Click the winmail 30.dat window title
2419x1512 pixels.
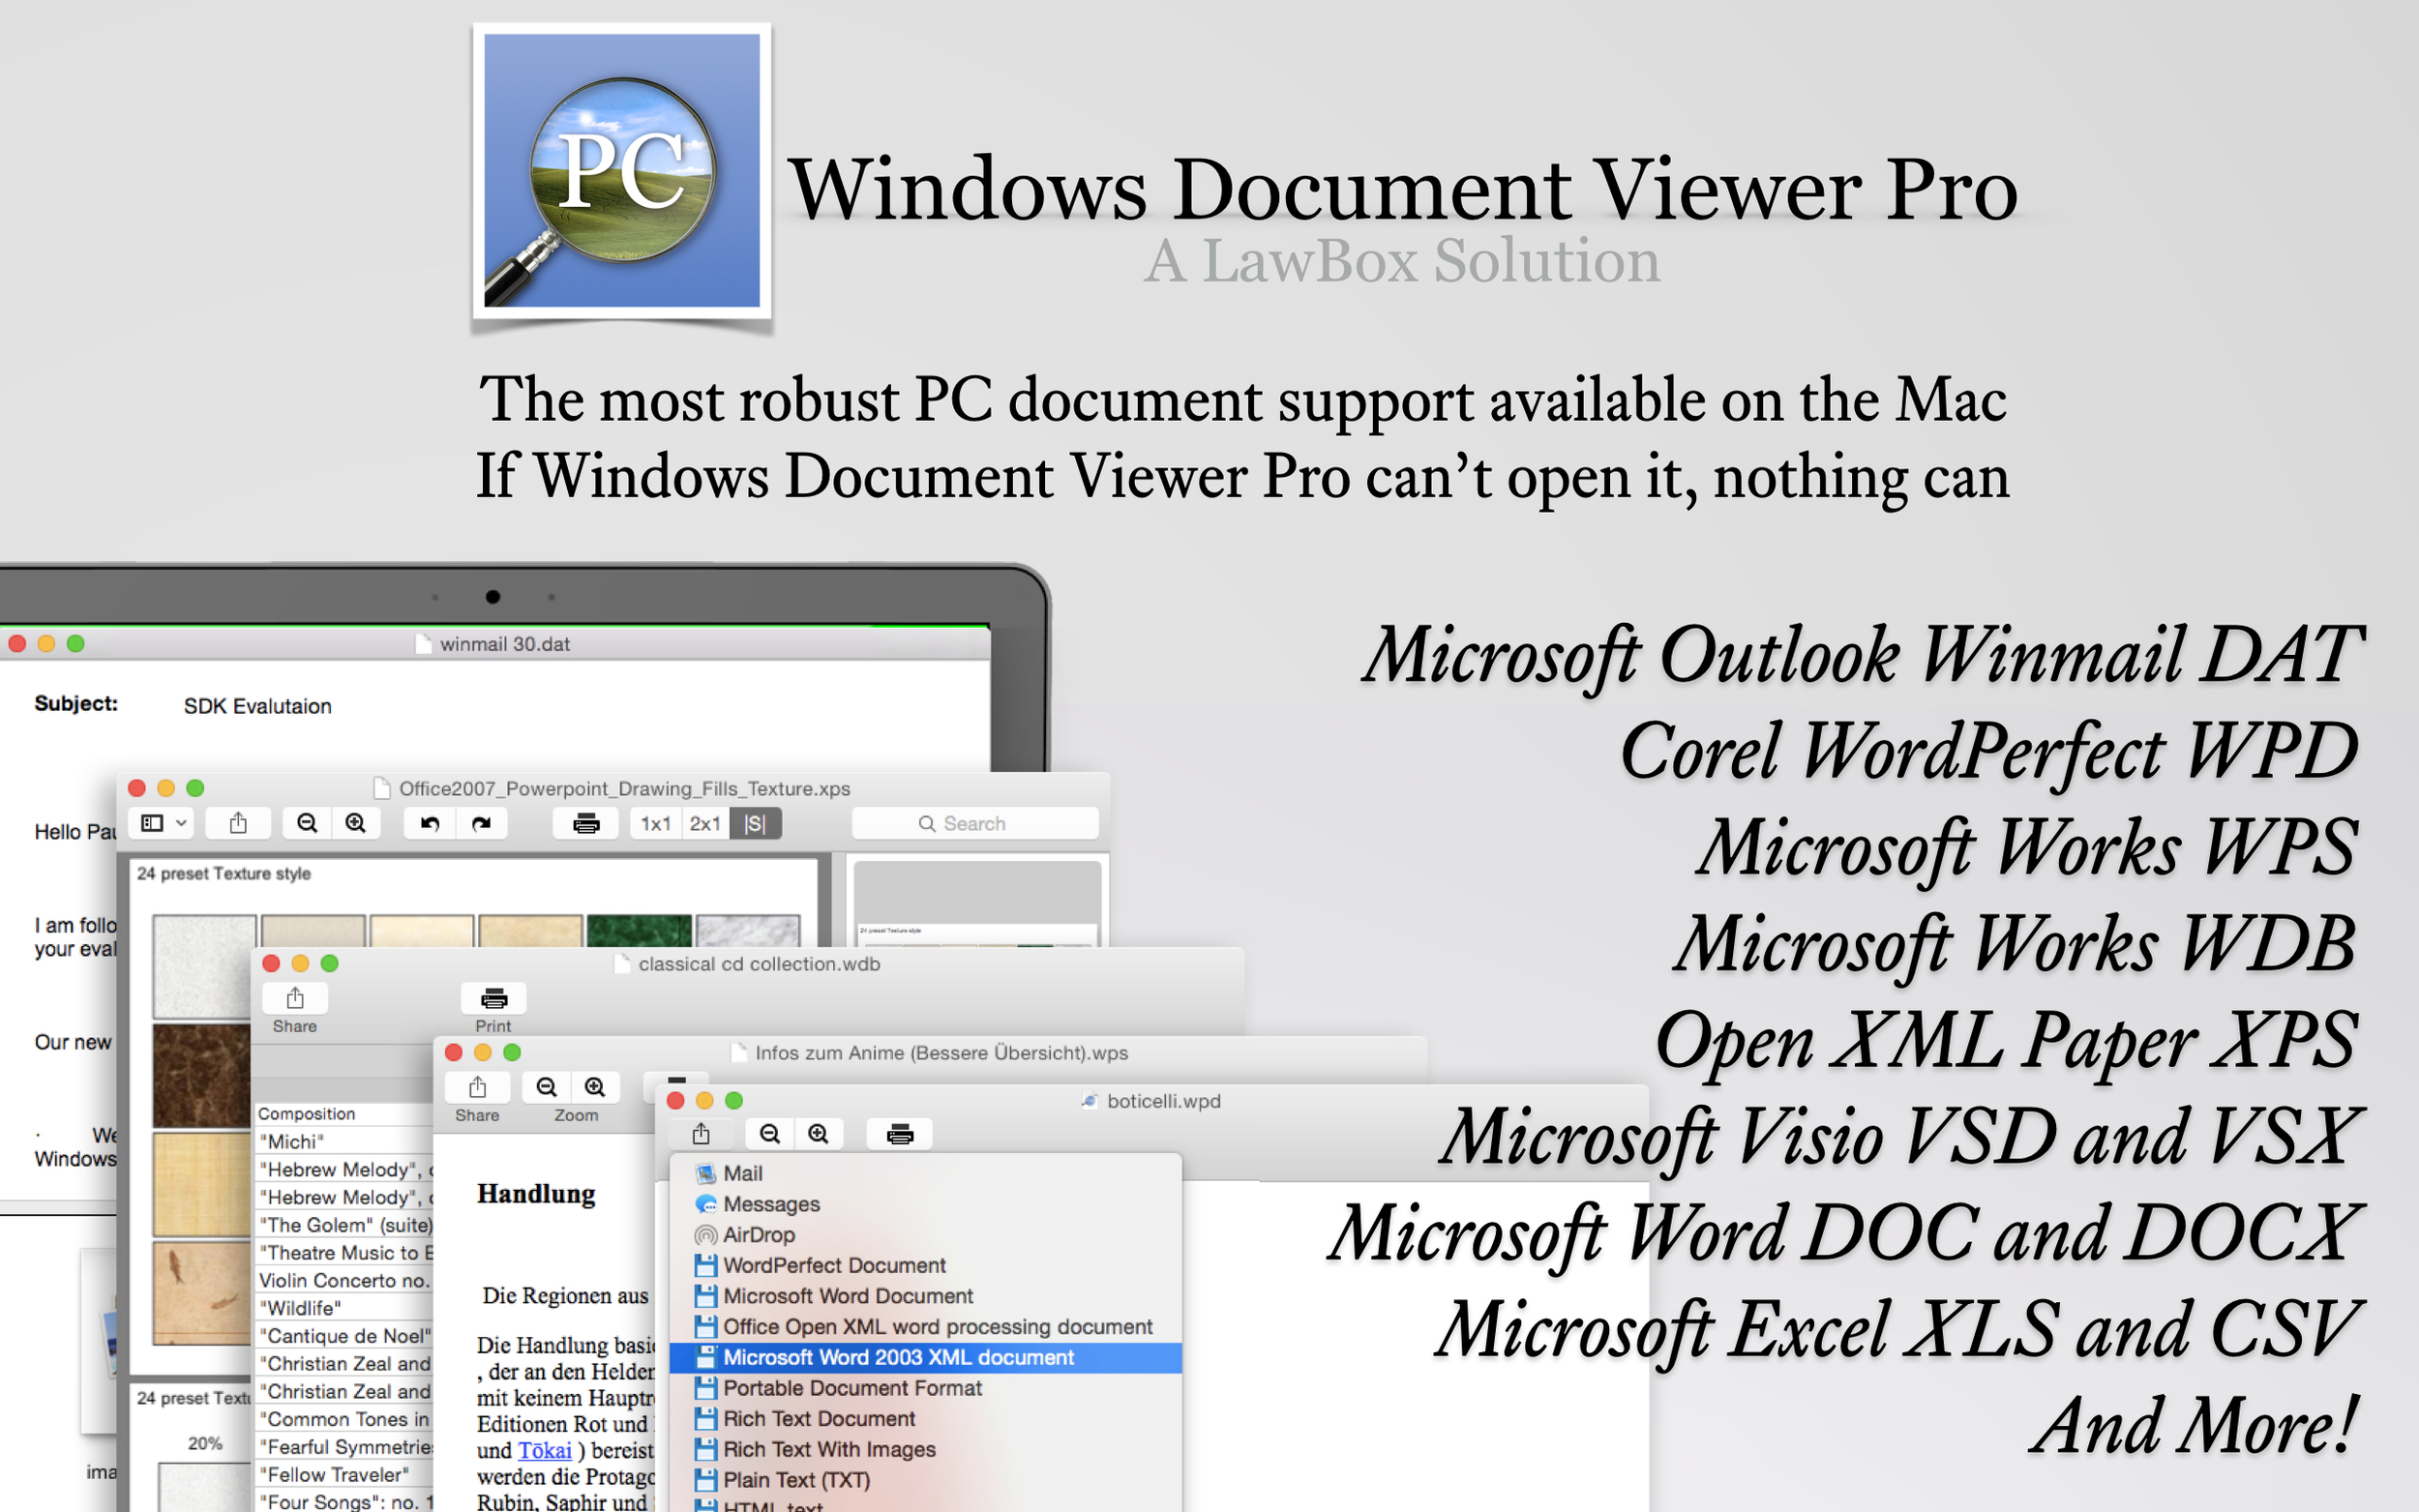coord(505,644)
